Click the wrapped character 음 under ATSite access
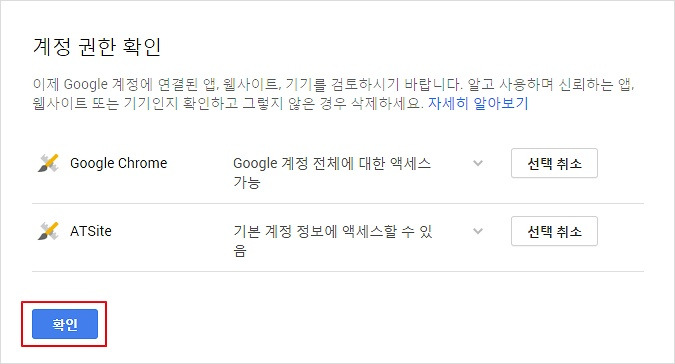The width and height of the screenshot is (675, 364). coord(240,250)
